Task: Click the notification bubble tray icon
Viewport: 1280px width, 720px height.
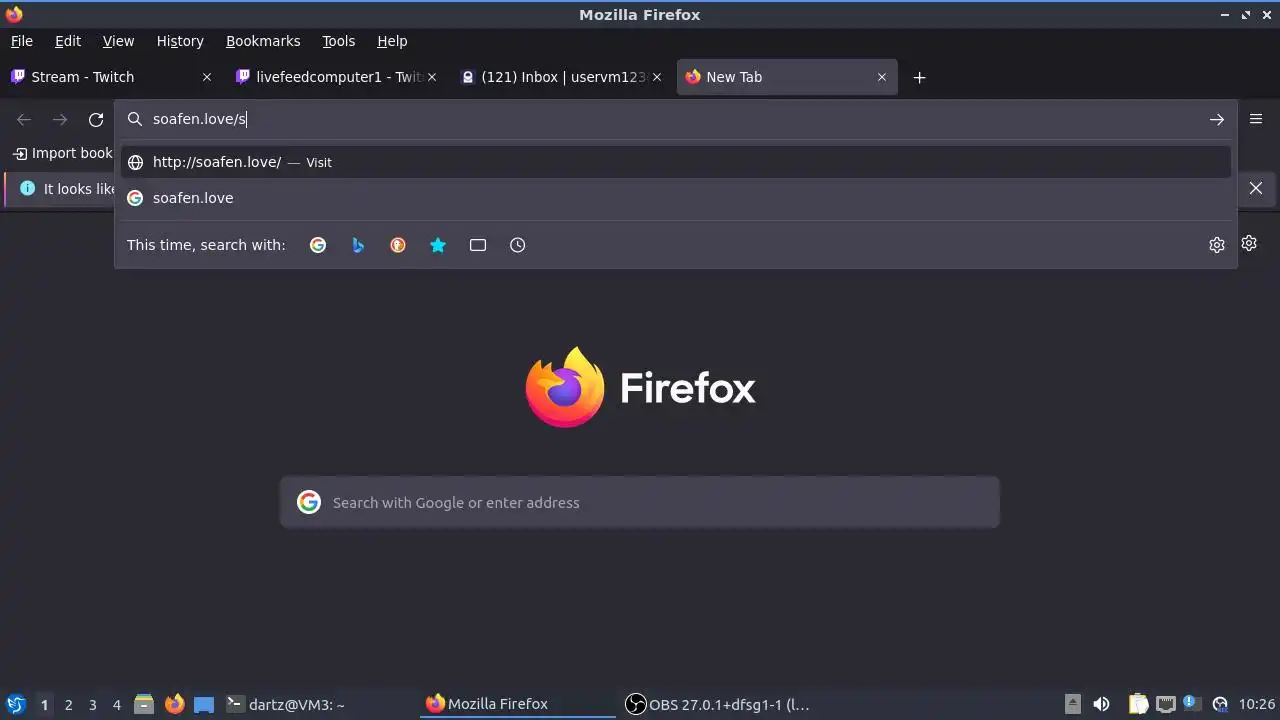Action: coord(1191,703)
